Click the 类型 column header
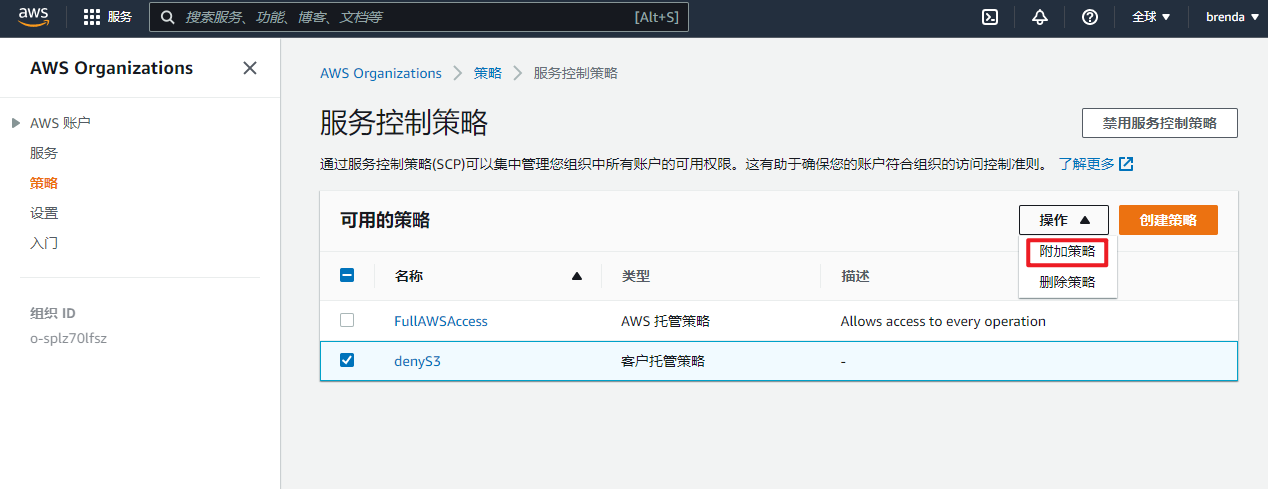 pyautogui.click(x=636, y=276)
